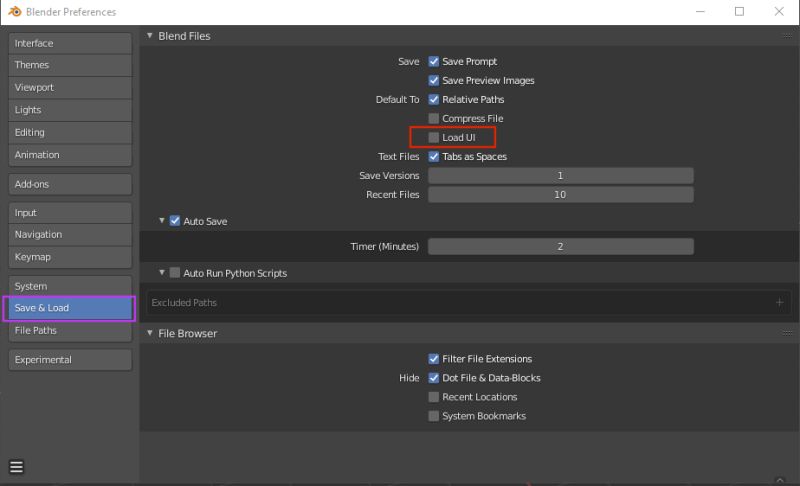The width and height of the screenshot is (800, 486).
Task: Open the Animation preferences tab
Action: (70, 155)
